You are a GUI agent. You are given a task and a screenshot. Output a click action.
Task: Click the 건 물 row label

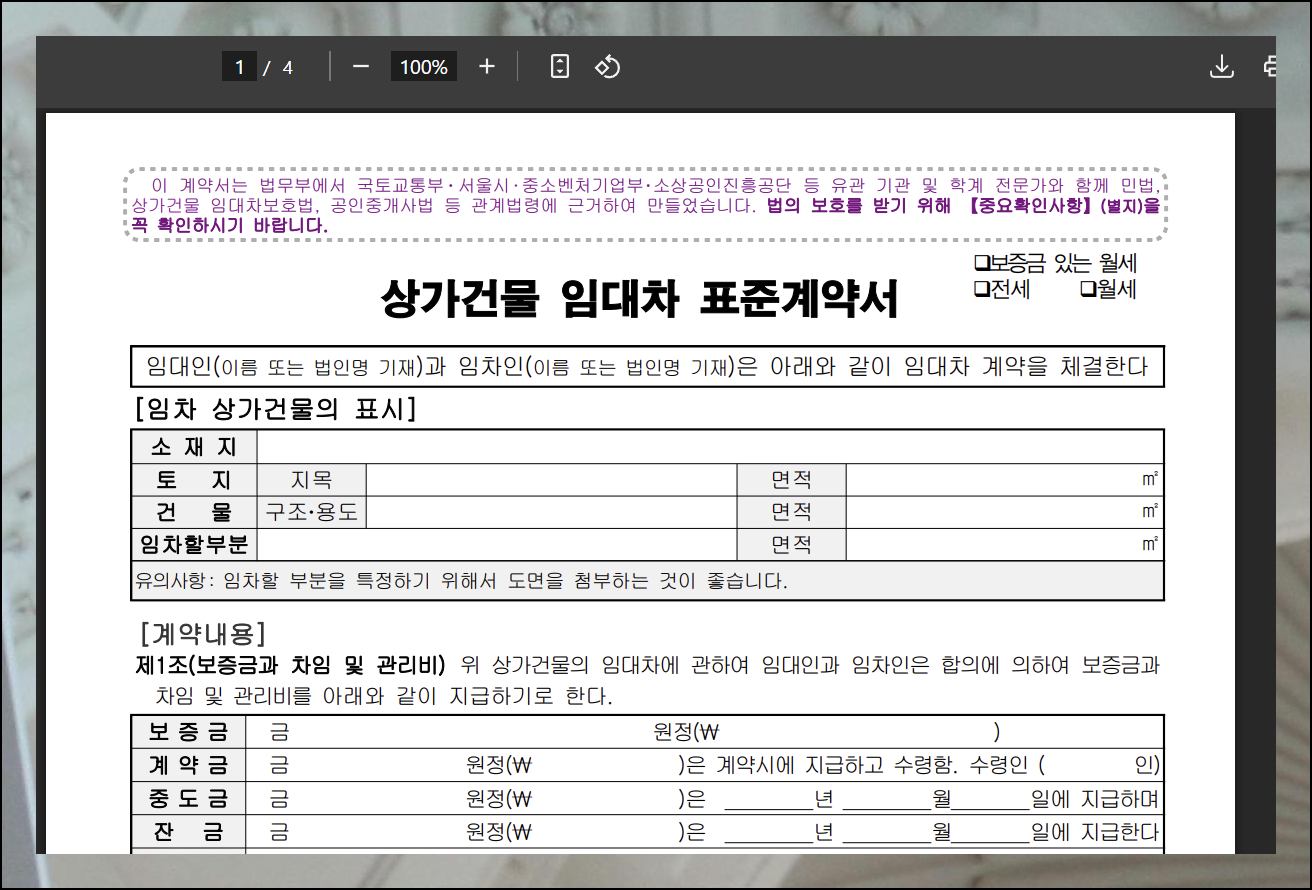pos(194,512)
